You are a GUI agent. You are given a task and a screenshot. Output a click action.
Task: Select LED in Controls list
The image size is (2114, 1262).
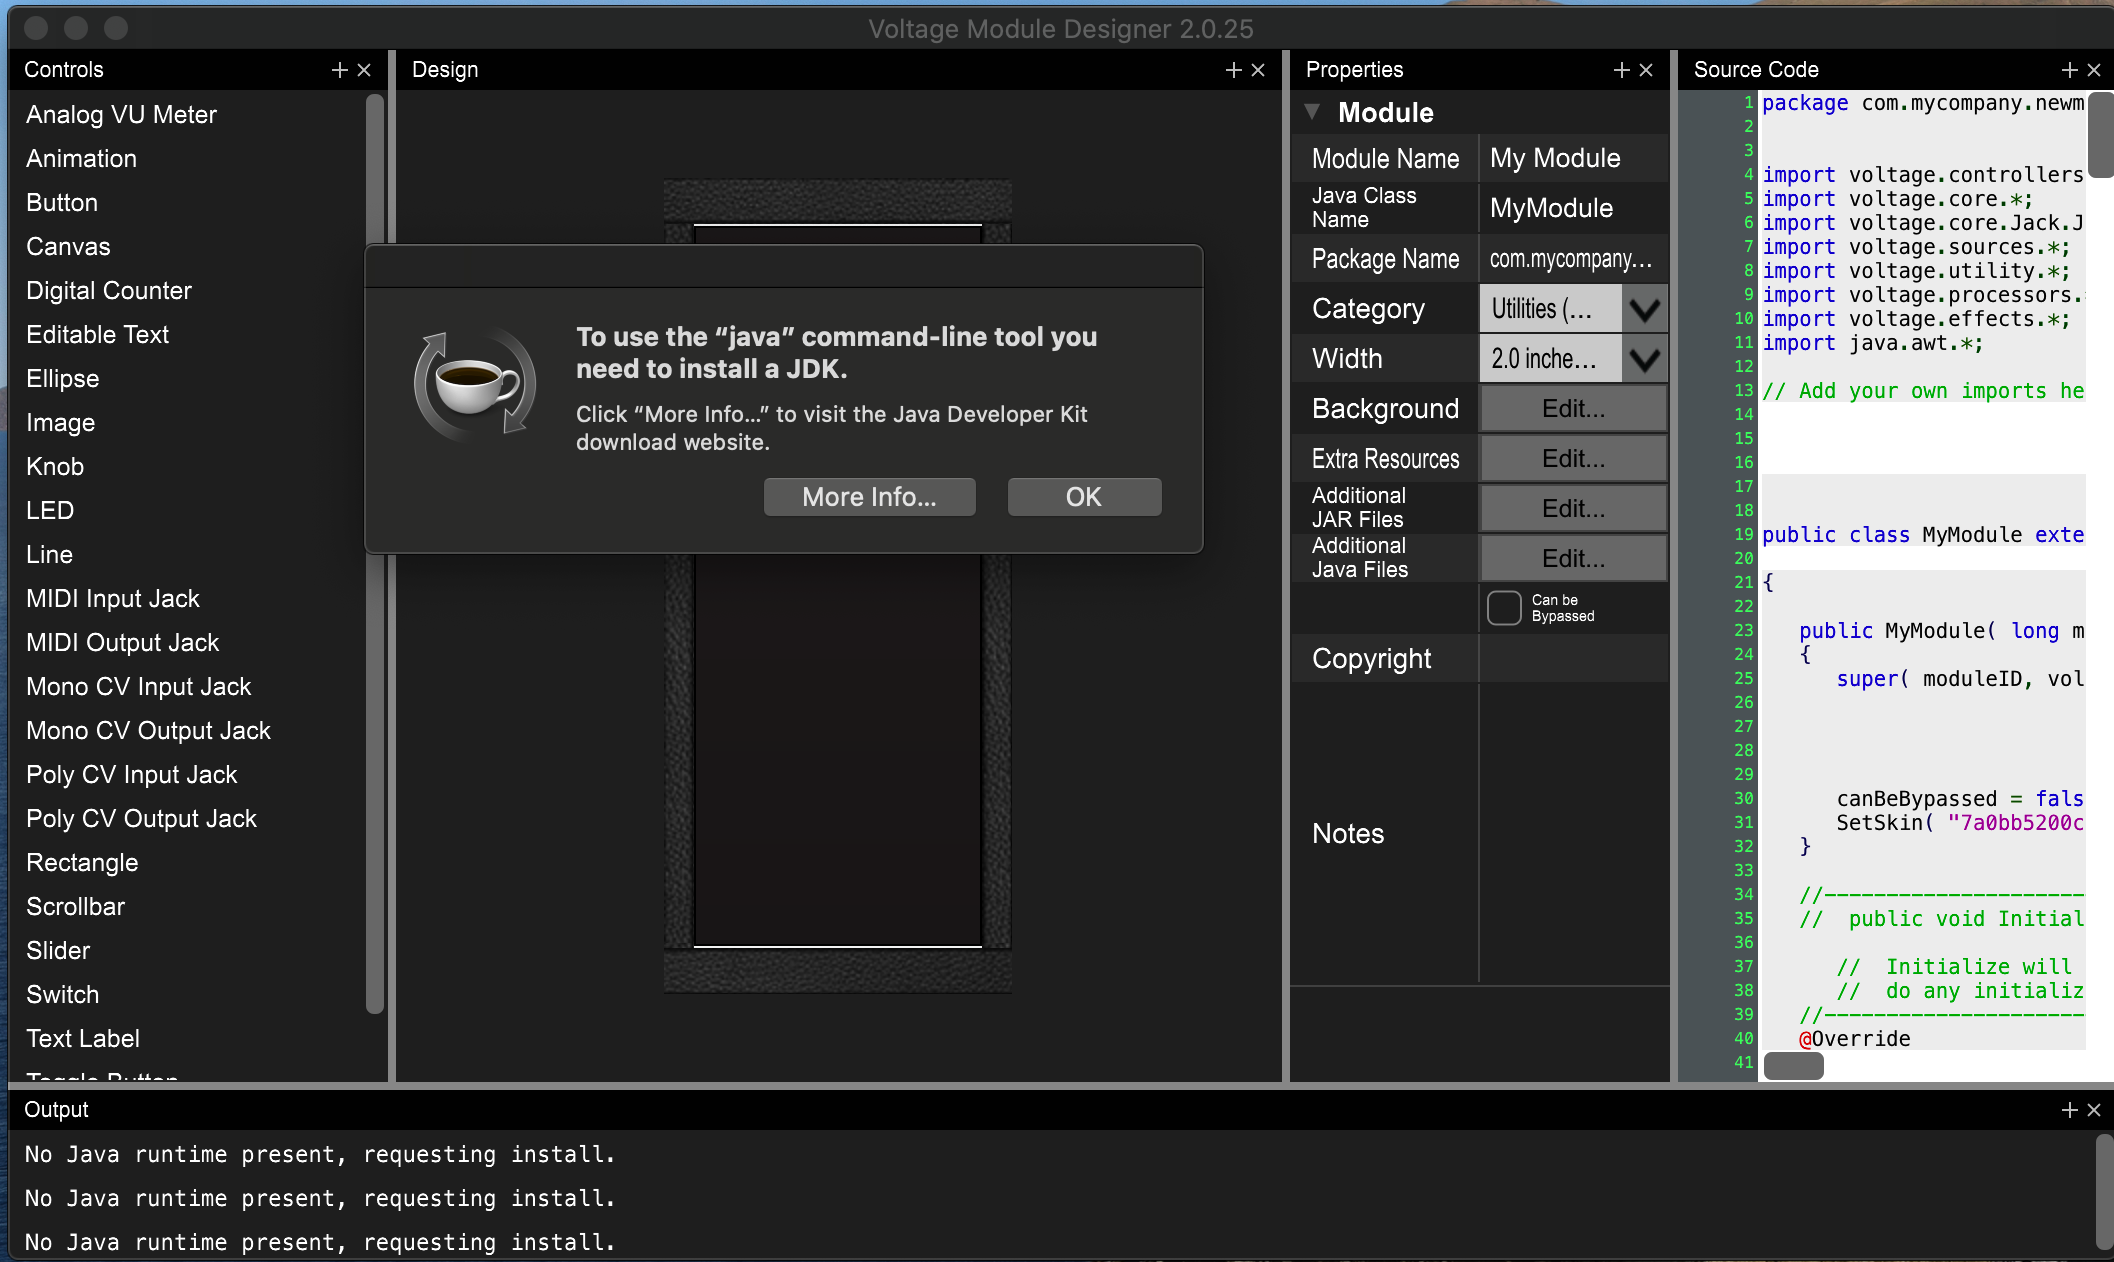pos(50,511)
